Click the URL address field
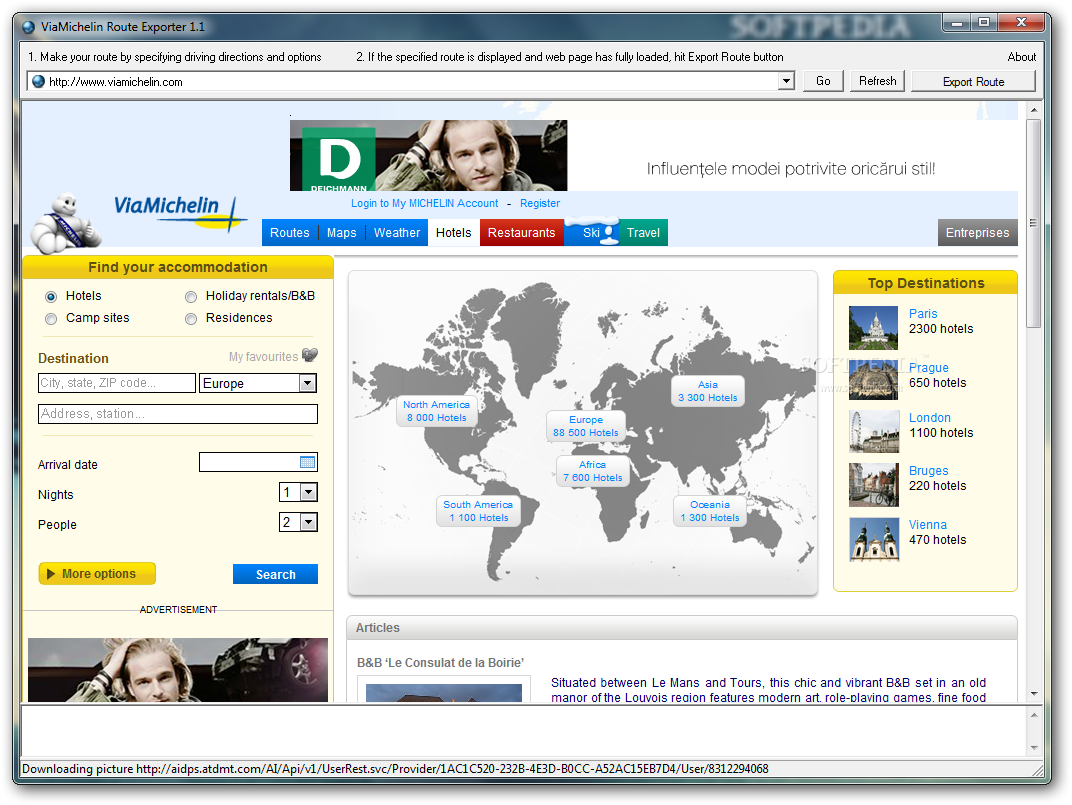 click(x=410, y=81)
